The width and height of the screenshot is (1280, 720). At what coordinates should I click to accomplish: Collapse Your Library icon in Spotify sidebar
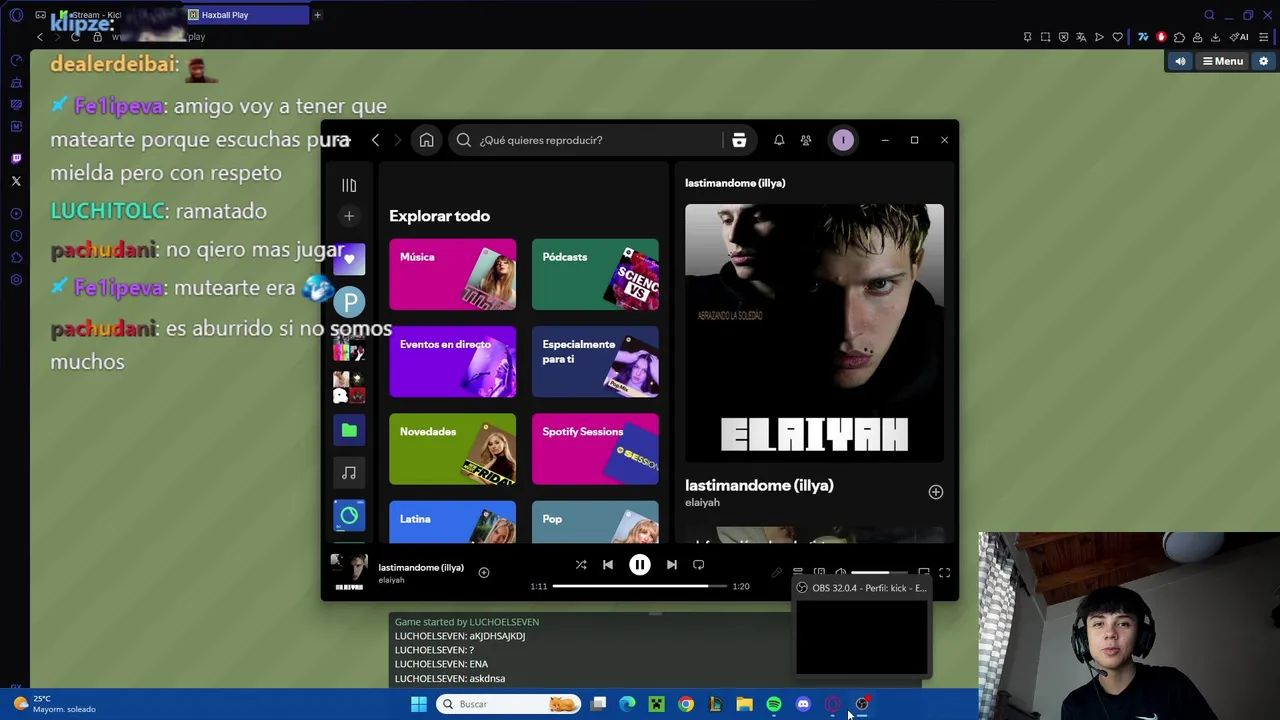tap(349, 185)
